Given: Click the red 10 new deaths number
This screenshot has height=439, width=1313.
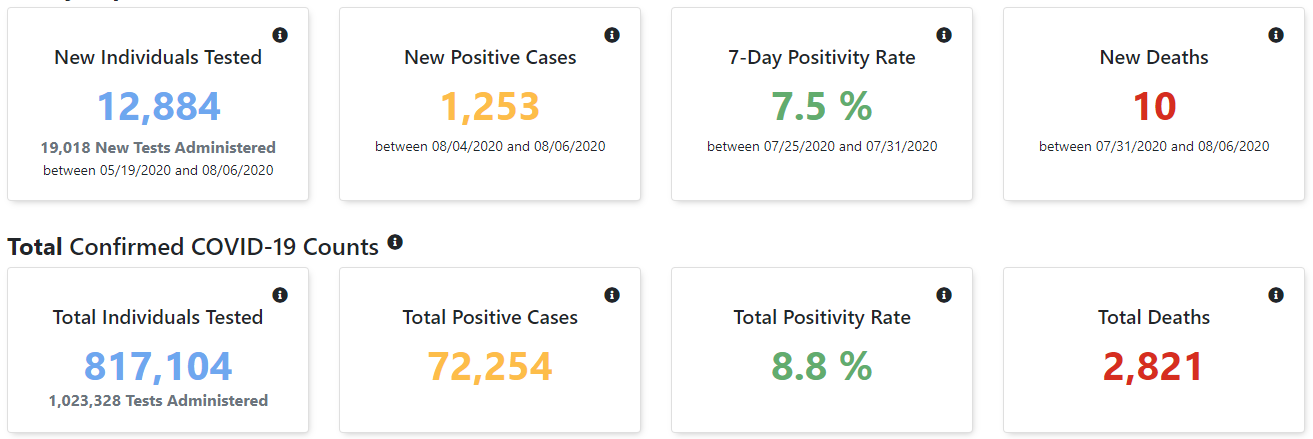Looking at the screenshot, I should [1154, 107].
